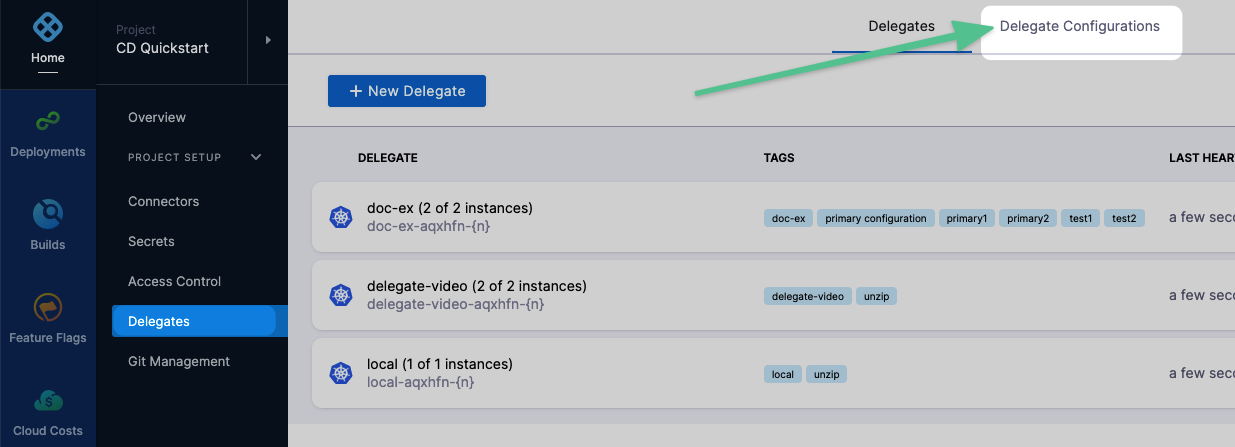Image resolution: width=1235 pixels, height=447 pixels.
Task: Click delegate-video-aqxhfn-{n} identifier text
Action: (456, 304)
